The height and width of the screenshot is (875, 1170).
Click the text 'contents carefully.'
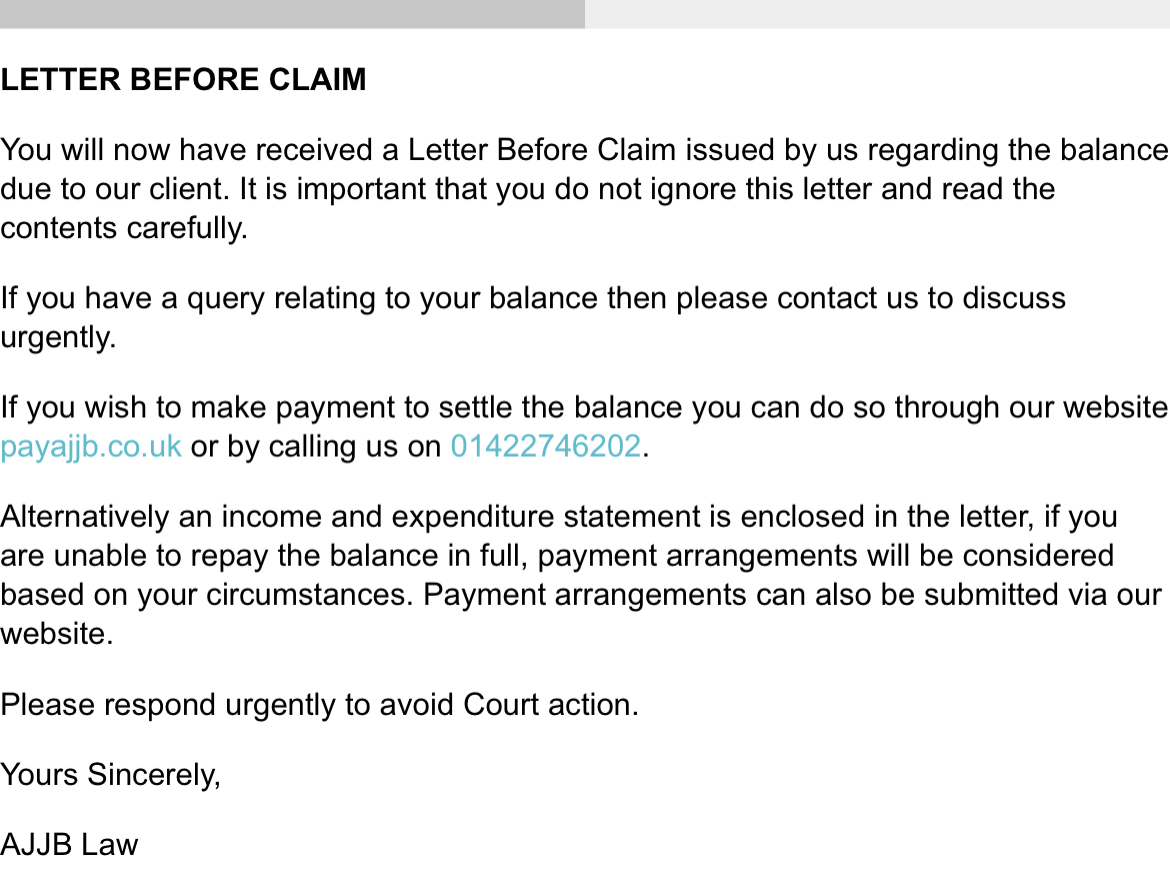124,228
